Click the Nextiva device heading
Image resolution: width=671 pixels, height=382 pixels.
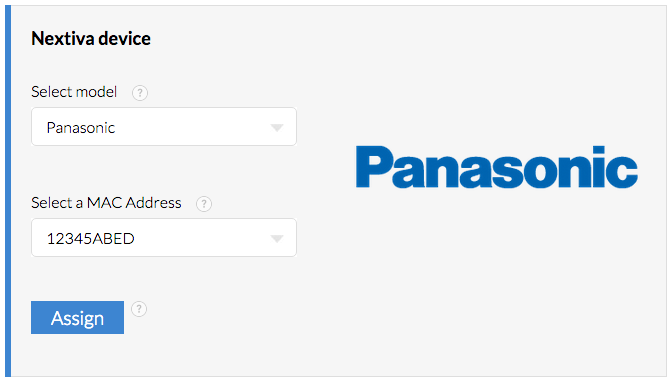tap(91, 38)
